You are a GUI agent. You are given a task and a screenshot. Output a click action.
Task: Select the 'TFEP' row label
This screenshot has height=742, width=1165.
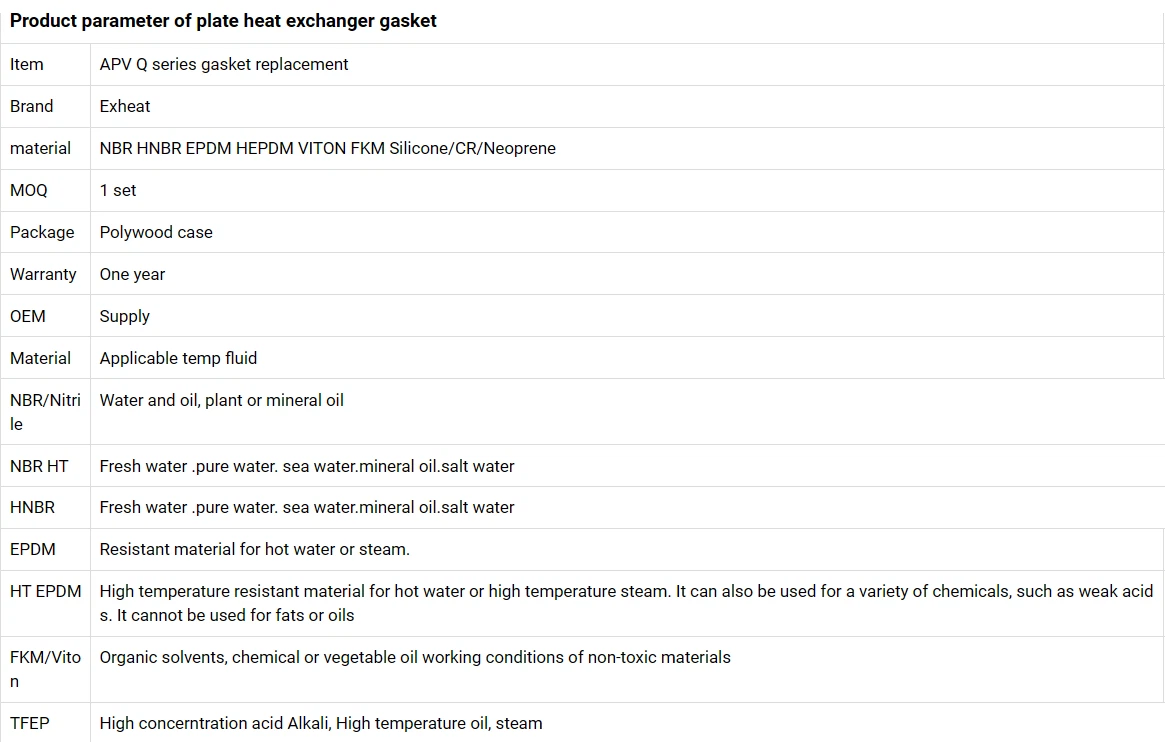[30, 722]
